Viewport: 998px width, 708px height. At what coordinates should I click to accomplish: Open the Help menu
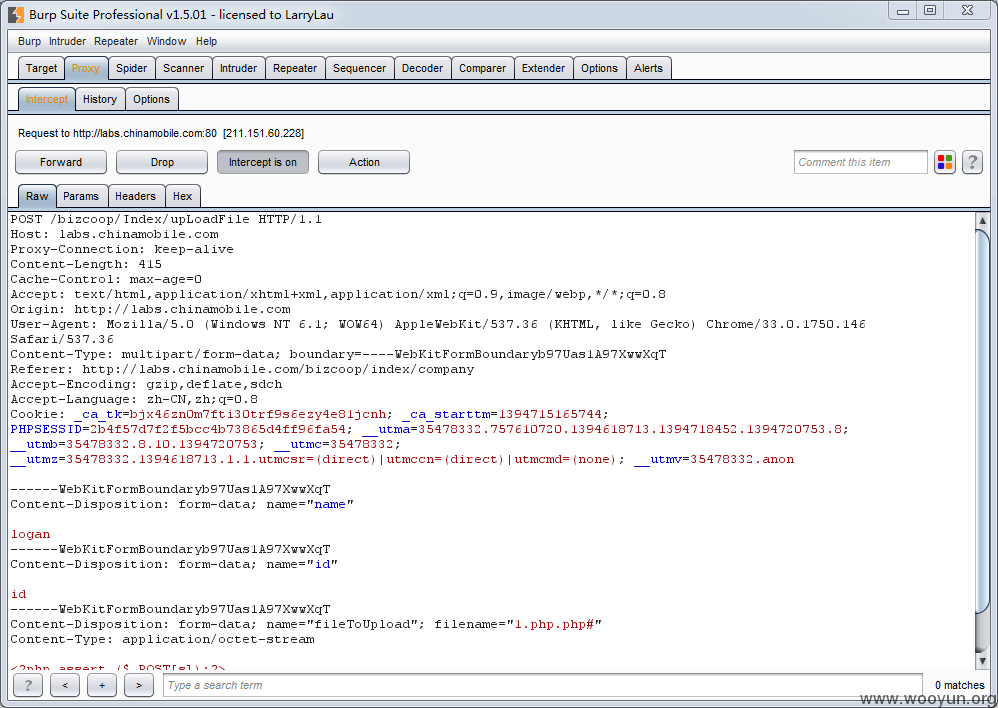click(x=206, y=41)
